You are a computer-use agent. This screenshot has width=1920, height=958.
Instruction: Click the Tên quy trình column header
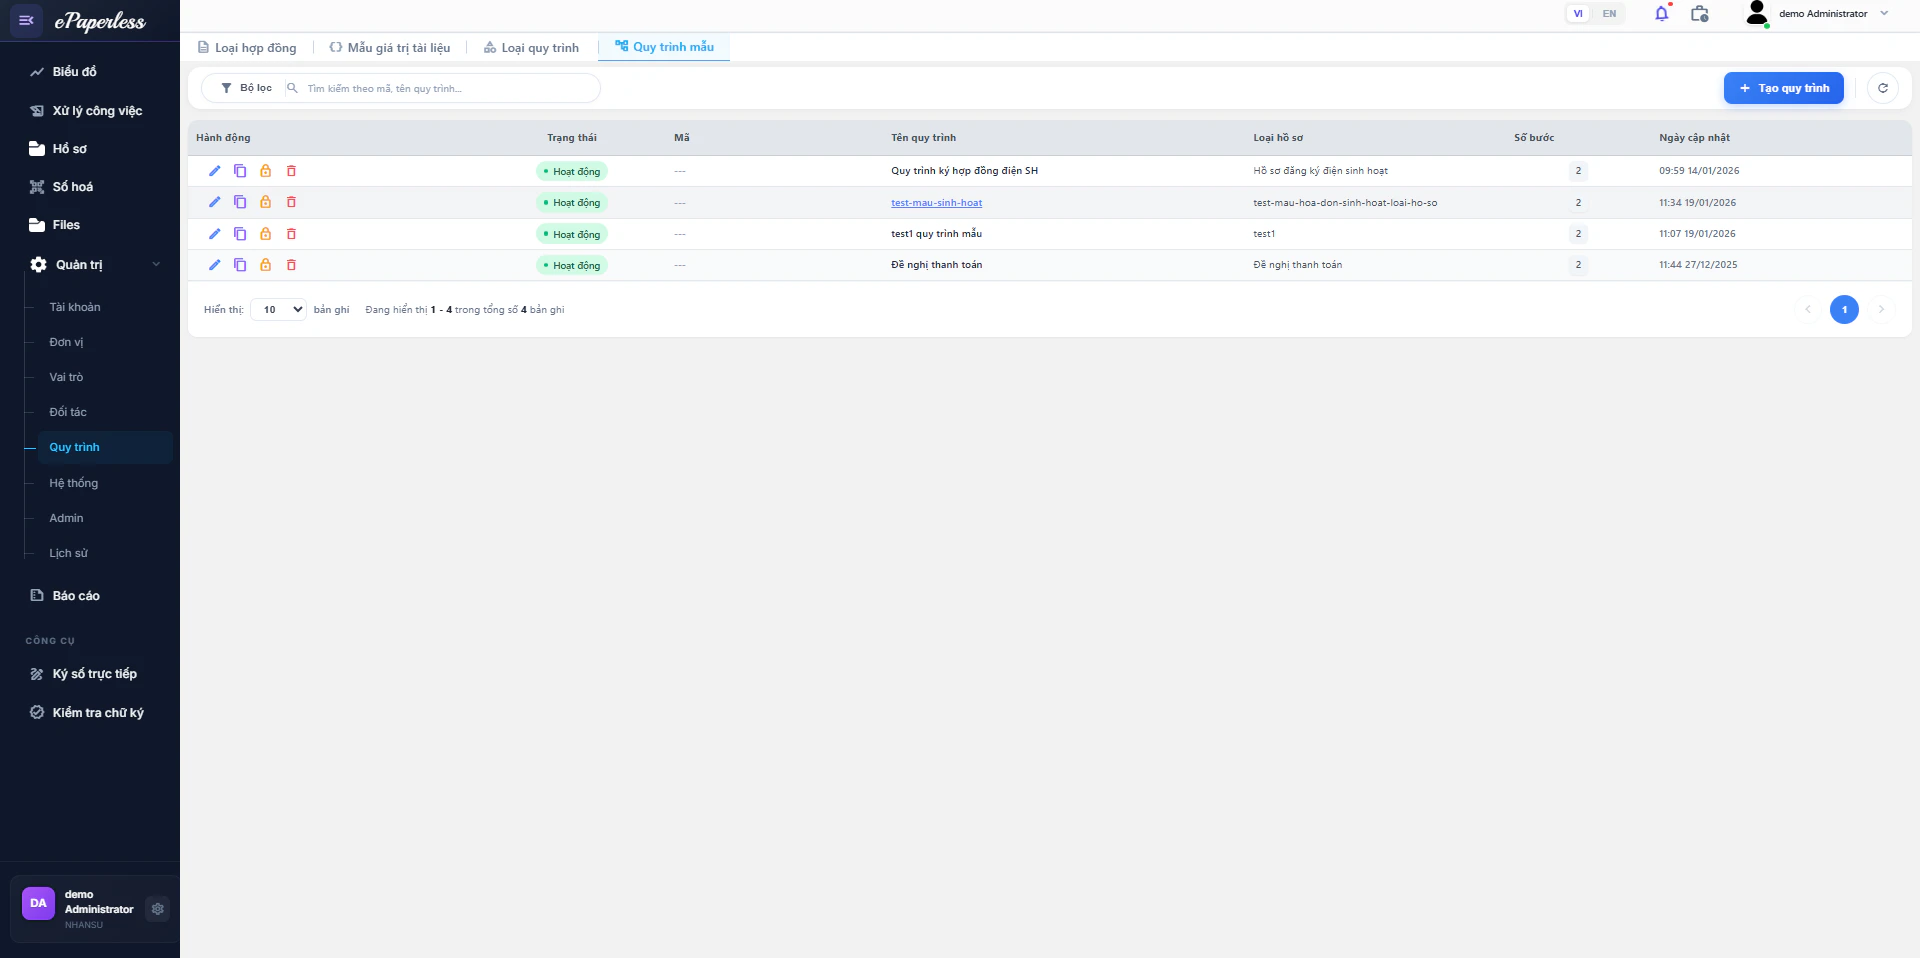(x=923, y=138)
